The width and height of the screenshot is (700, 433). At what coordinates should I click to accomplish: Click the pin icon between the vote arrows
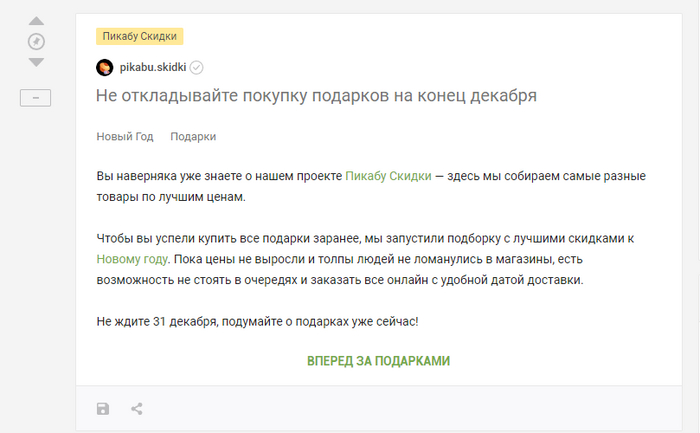(36, 41)
